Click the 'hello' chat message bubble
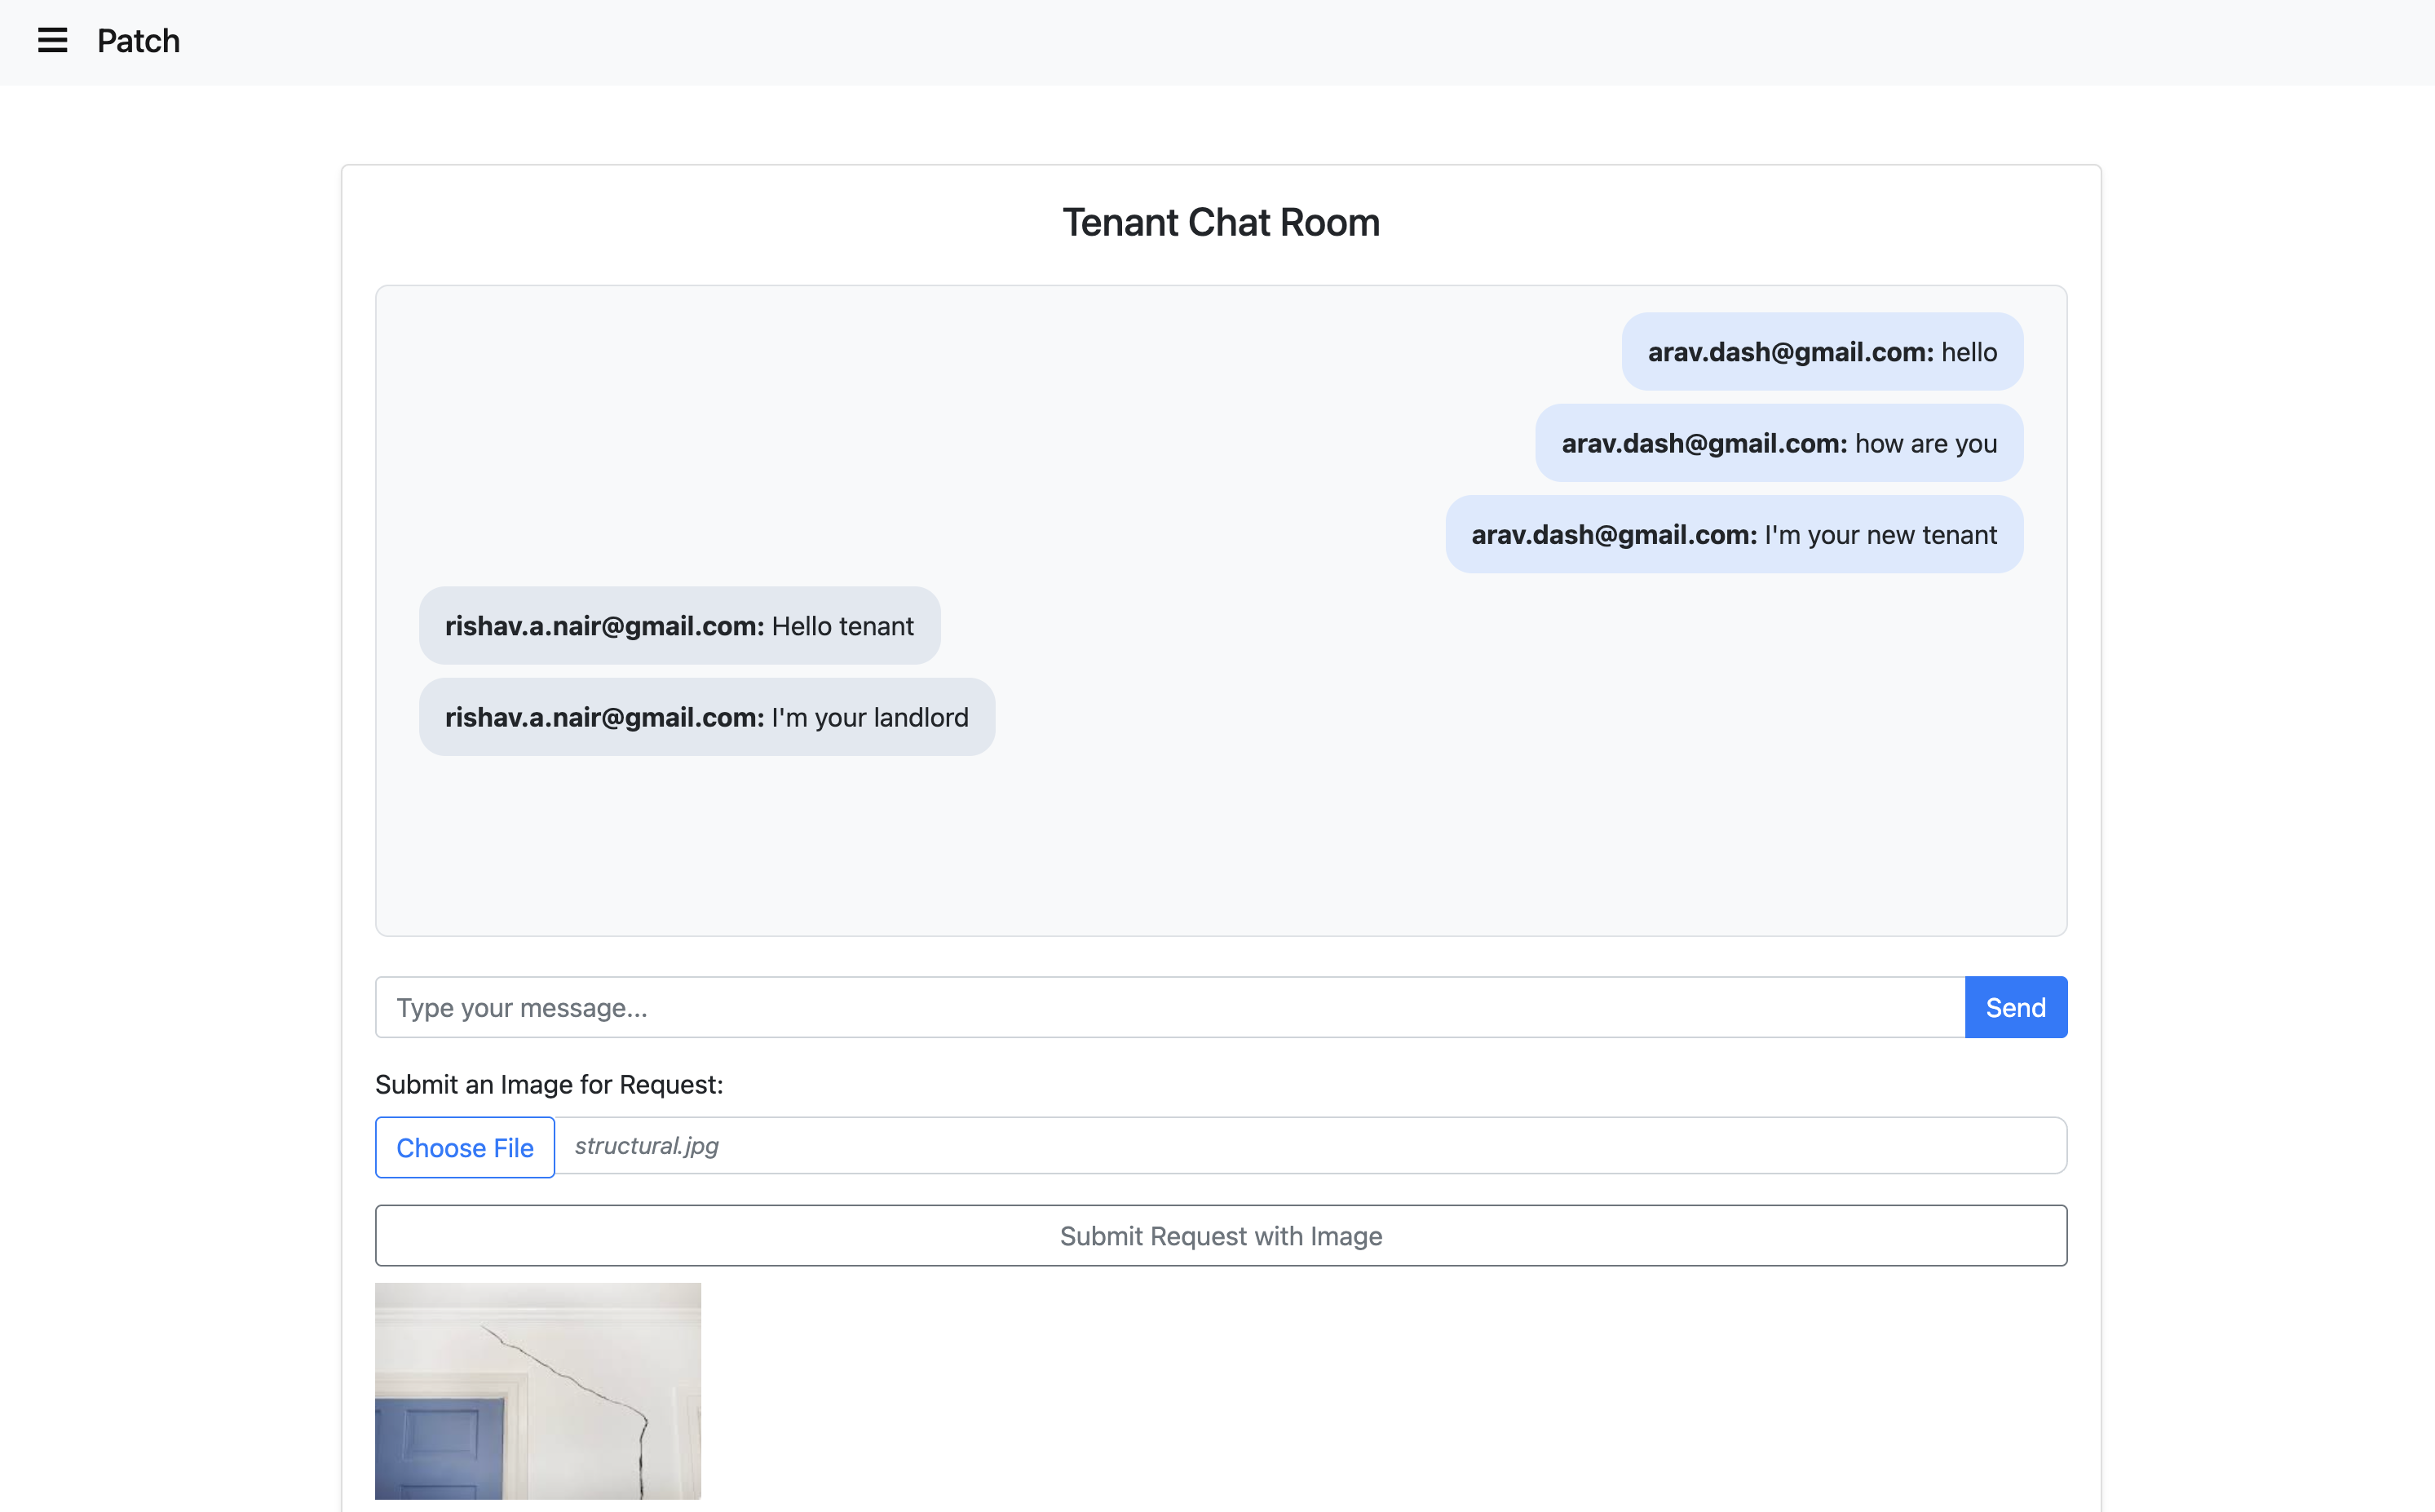This screenshot has height=1512, width=2435. coord(1821,352)
